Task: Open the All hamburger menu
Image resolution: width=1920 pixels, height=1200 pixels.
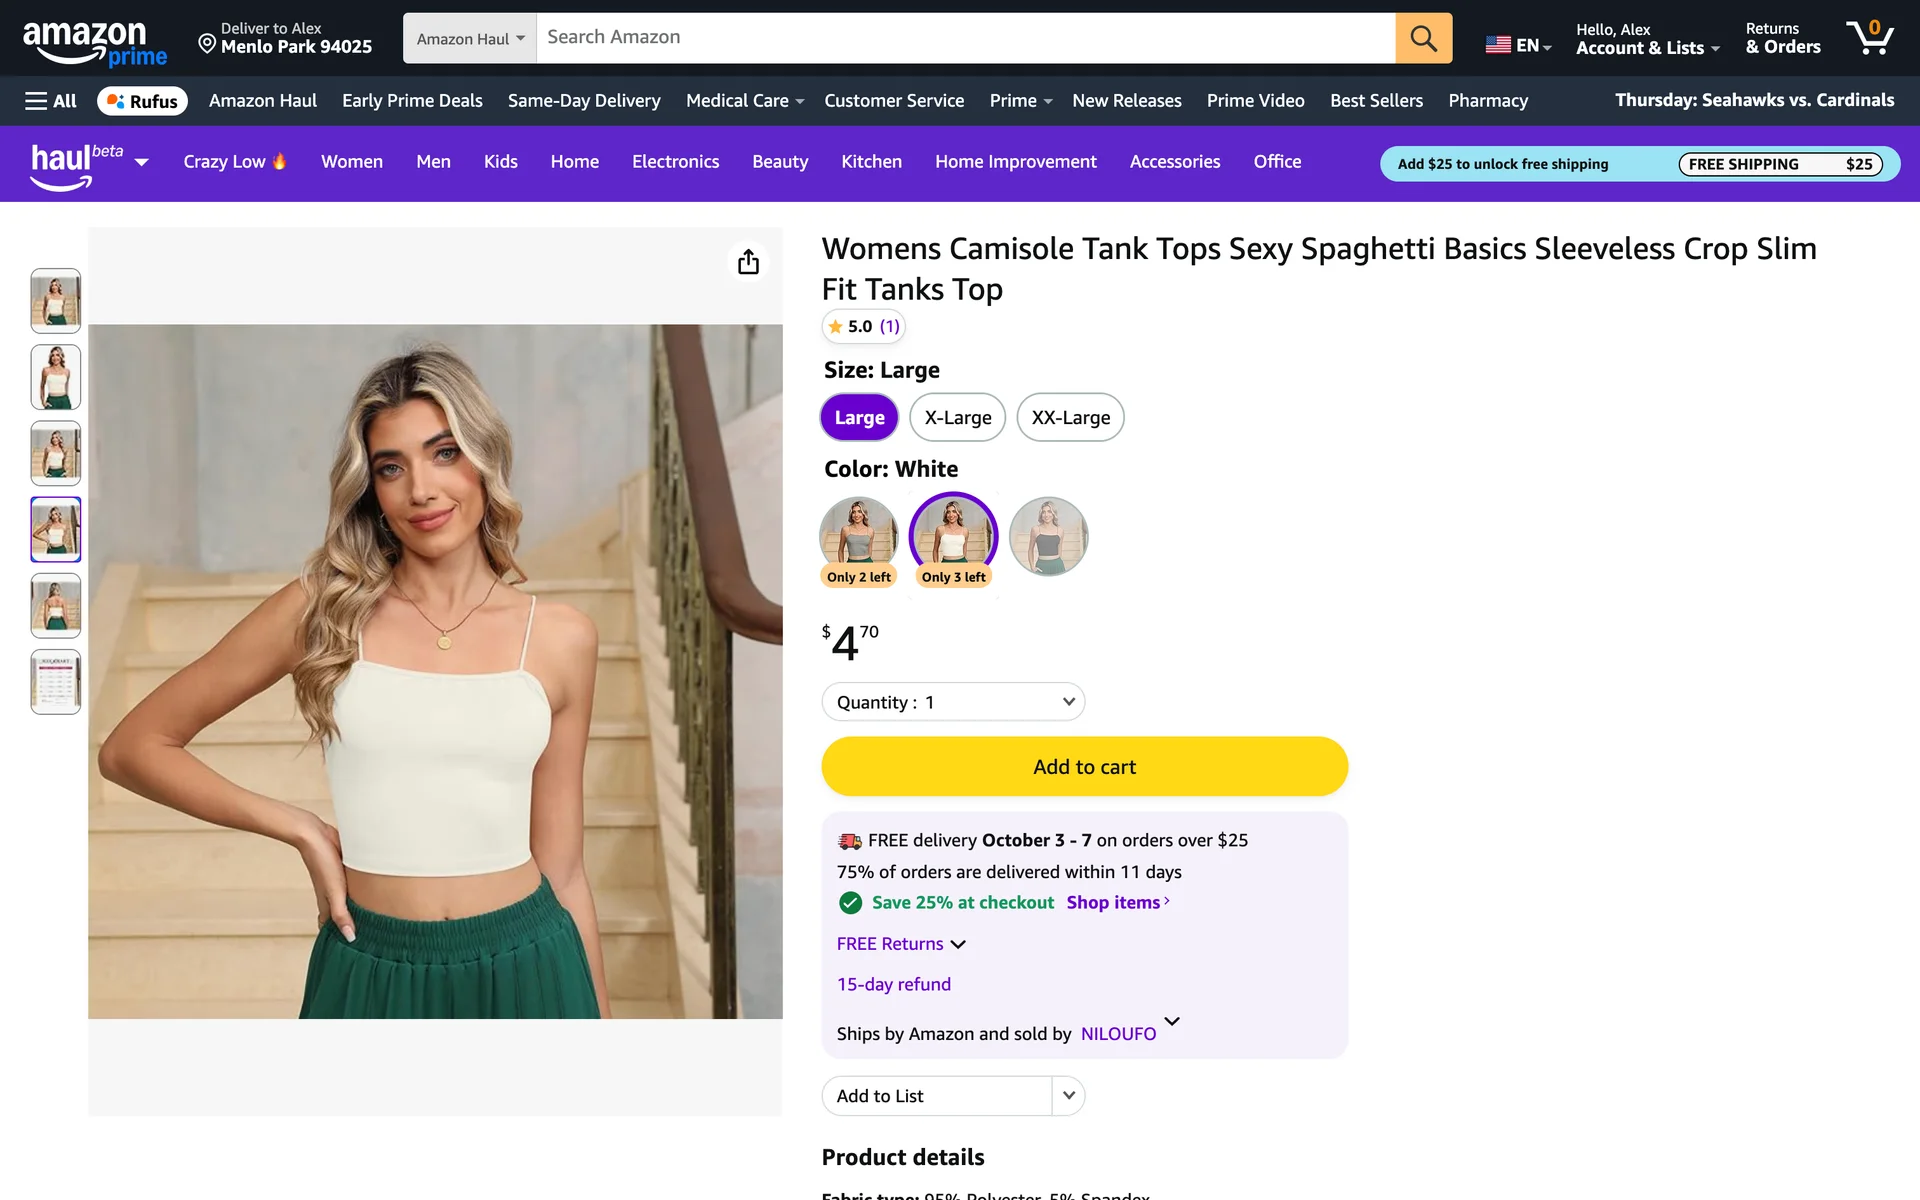Action: coord(50,101)
